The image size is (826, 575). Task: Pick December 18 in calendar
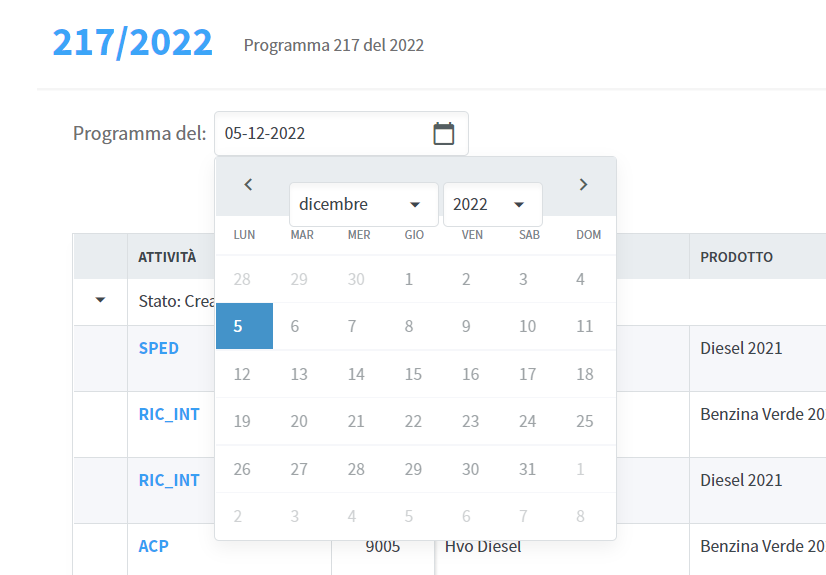pos(587,374)
